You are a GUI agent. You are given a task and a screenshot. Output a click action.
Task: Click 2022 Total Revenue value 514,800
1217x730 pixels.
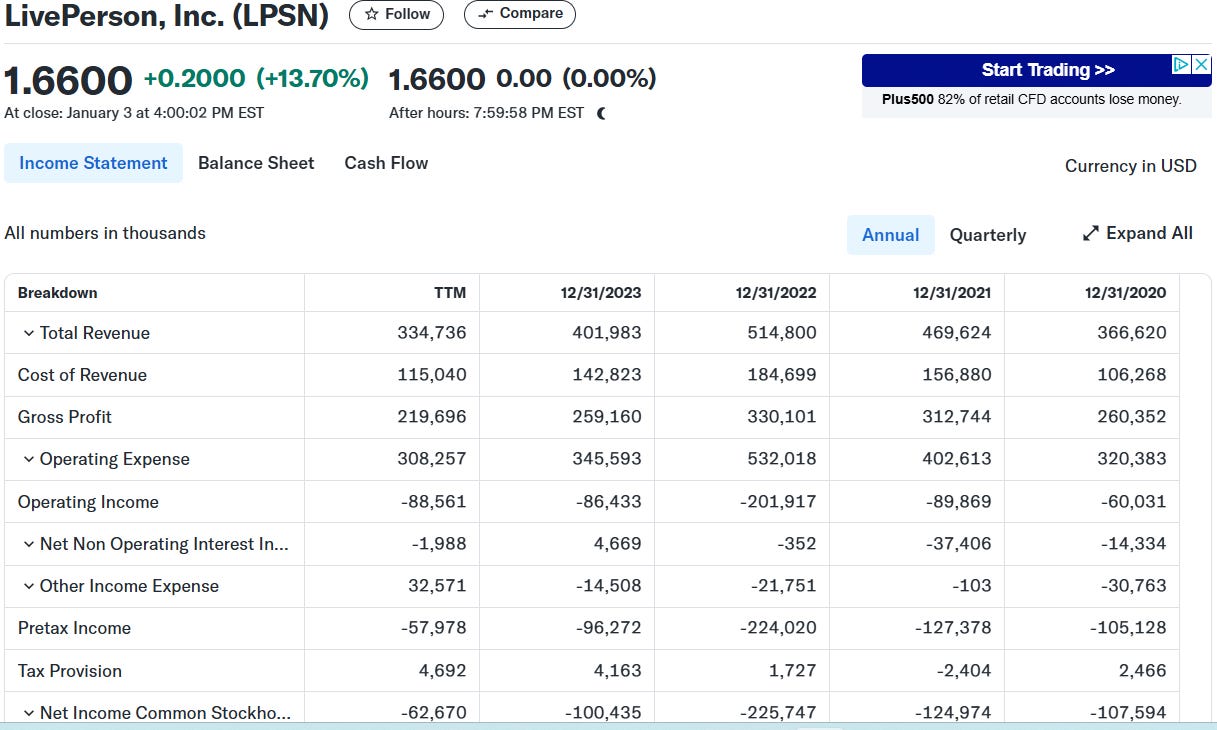782,333
